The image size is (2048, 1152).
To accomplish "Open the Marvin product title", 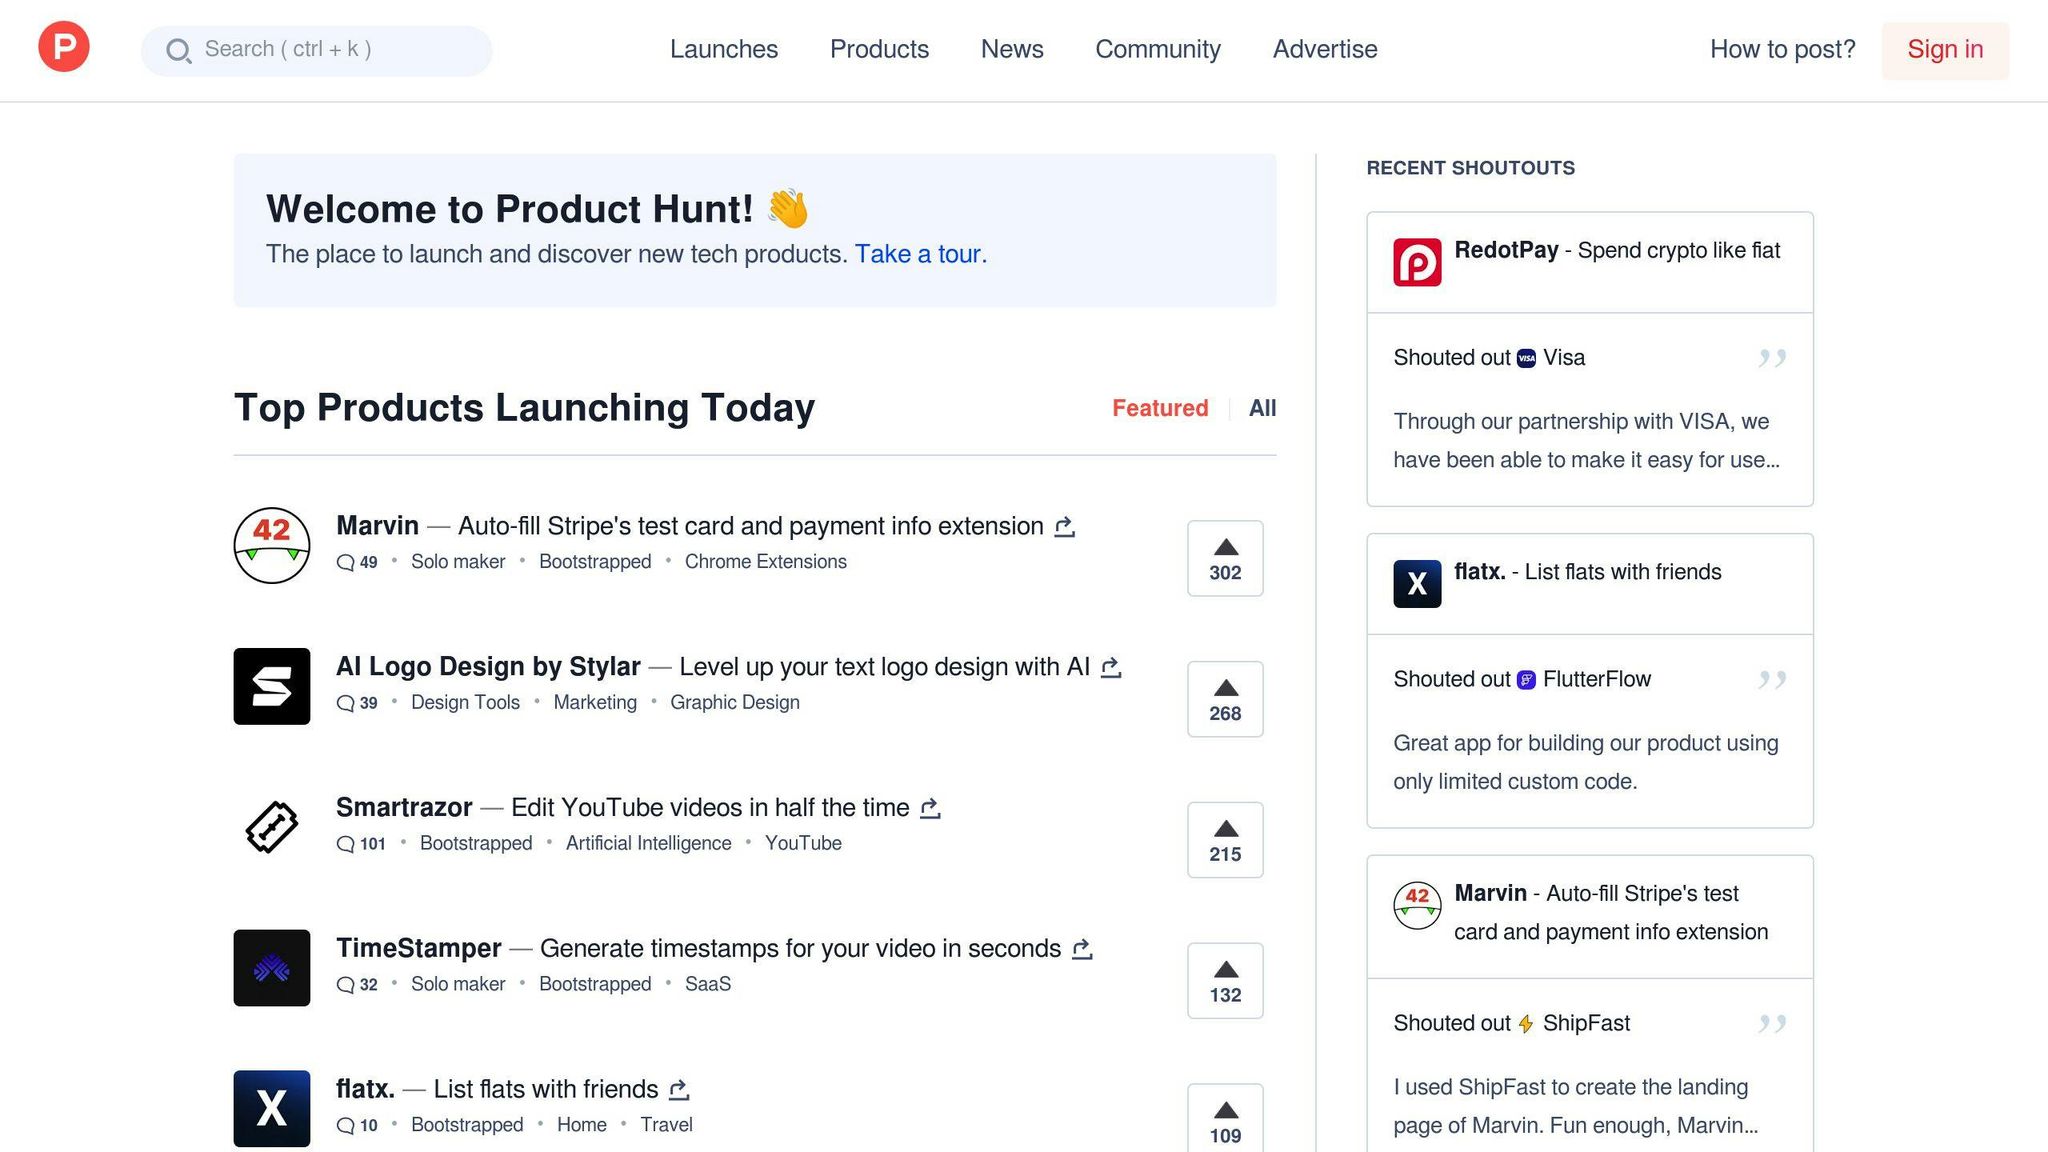I will (377, 526).
